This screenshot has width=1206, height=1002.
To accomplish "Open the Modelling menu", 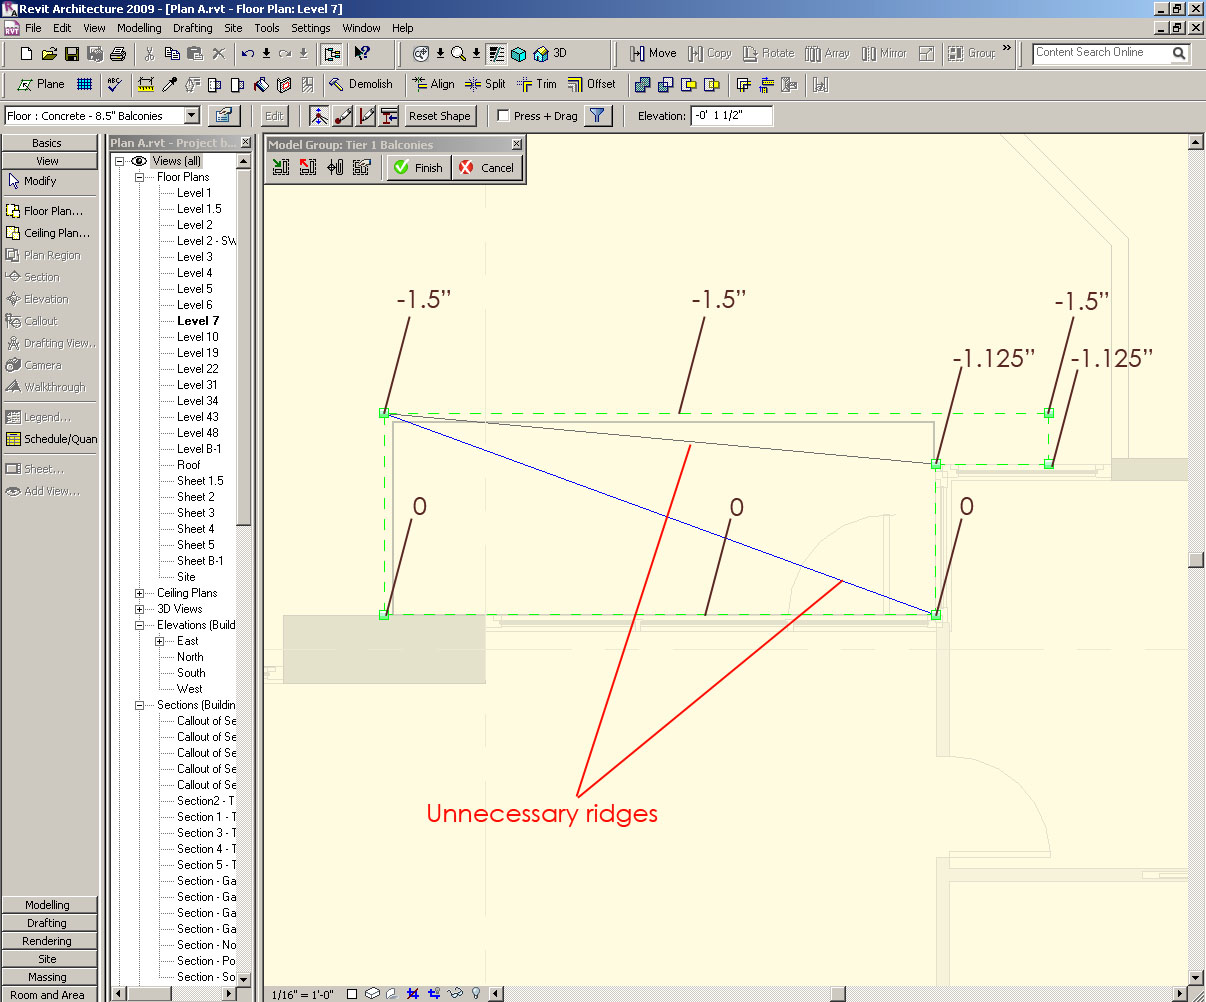I will click(139, 28).
